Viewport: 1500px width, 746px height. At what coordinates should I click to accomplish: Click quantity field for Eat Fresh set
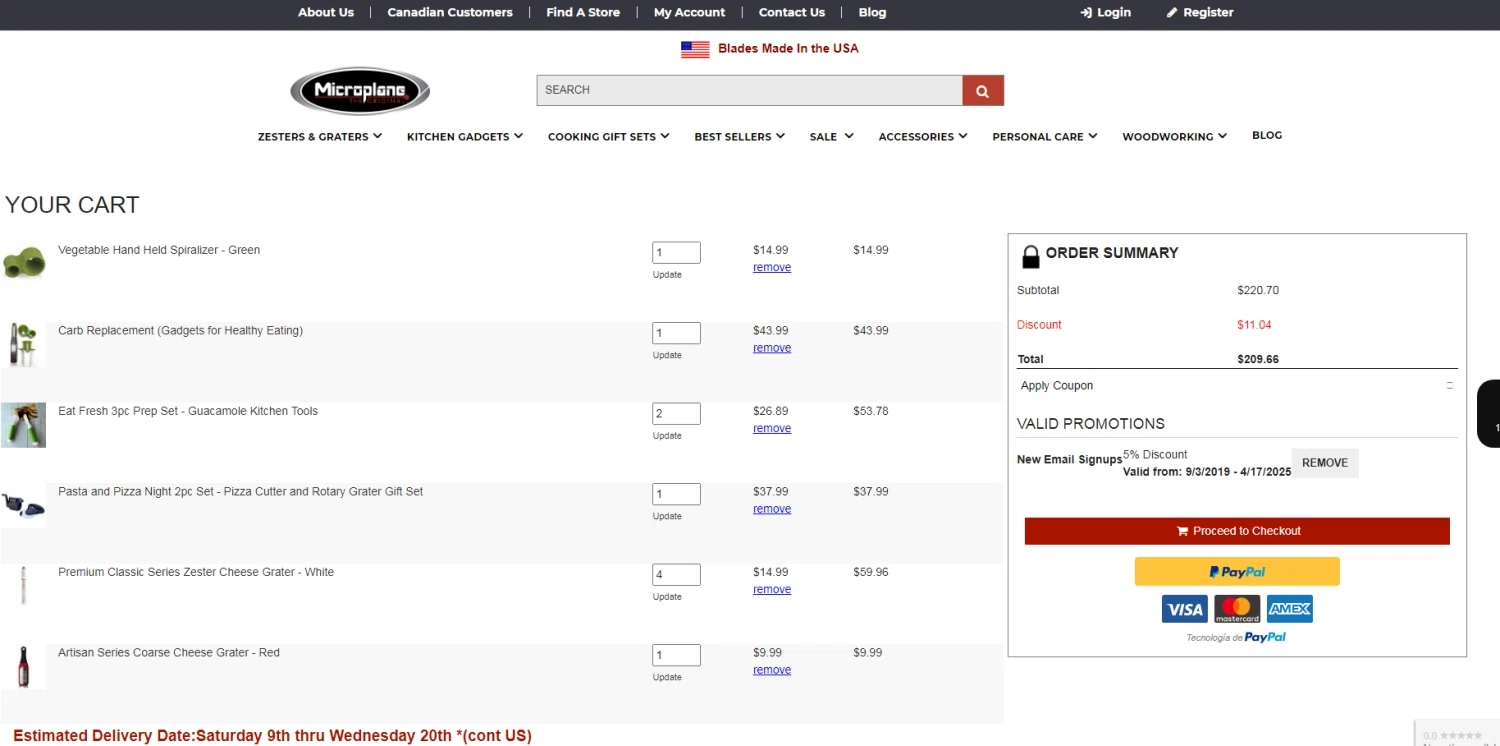[676, 414]
